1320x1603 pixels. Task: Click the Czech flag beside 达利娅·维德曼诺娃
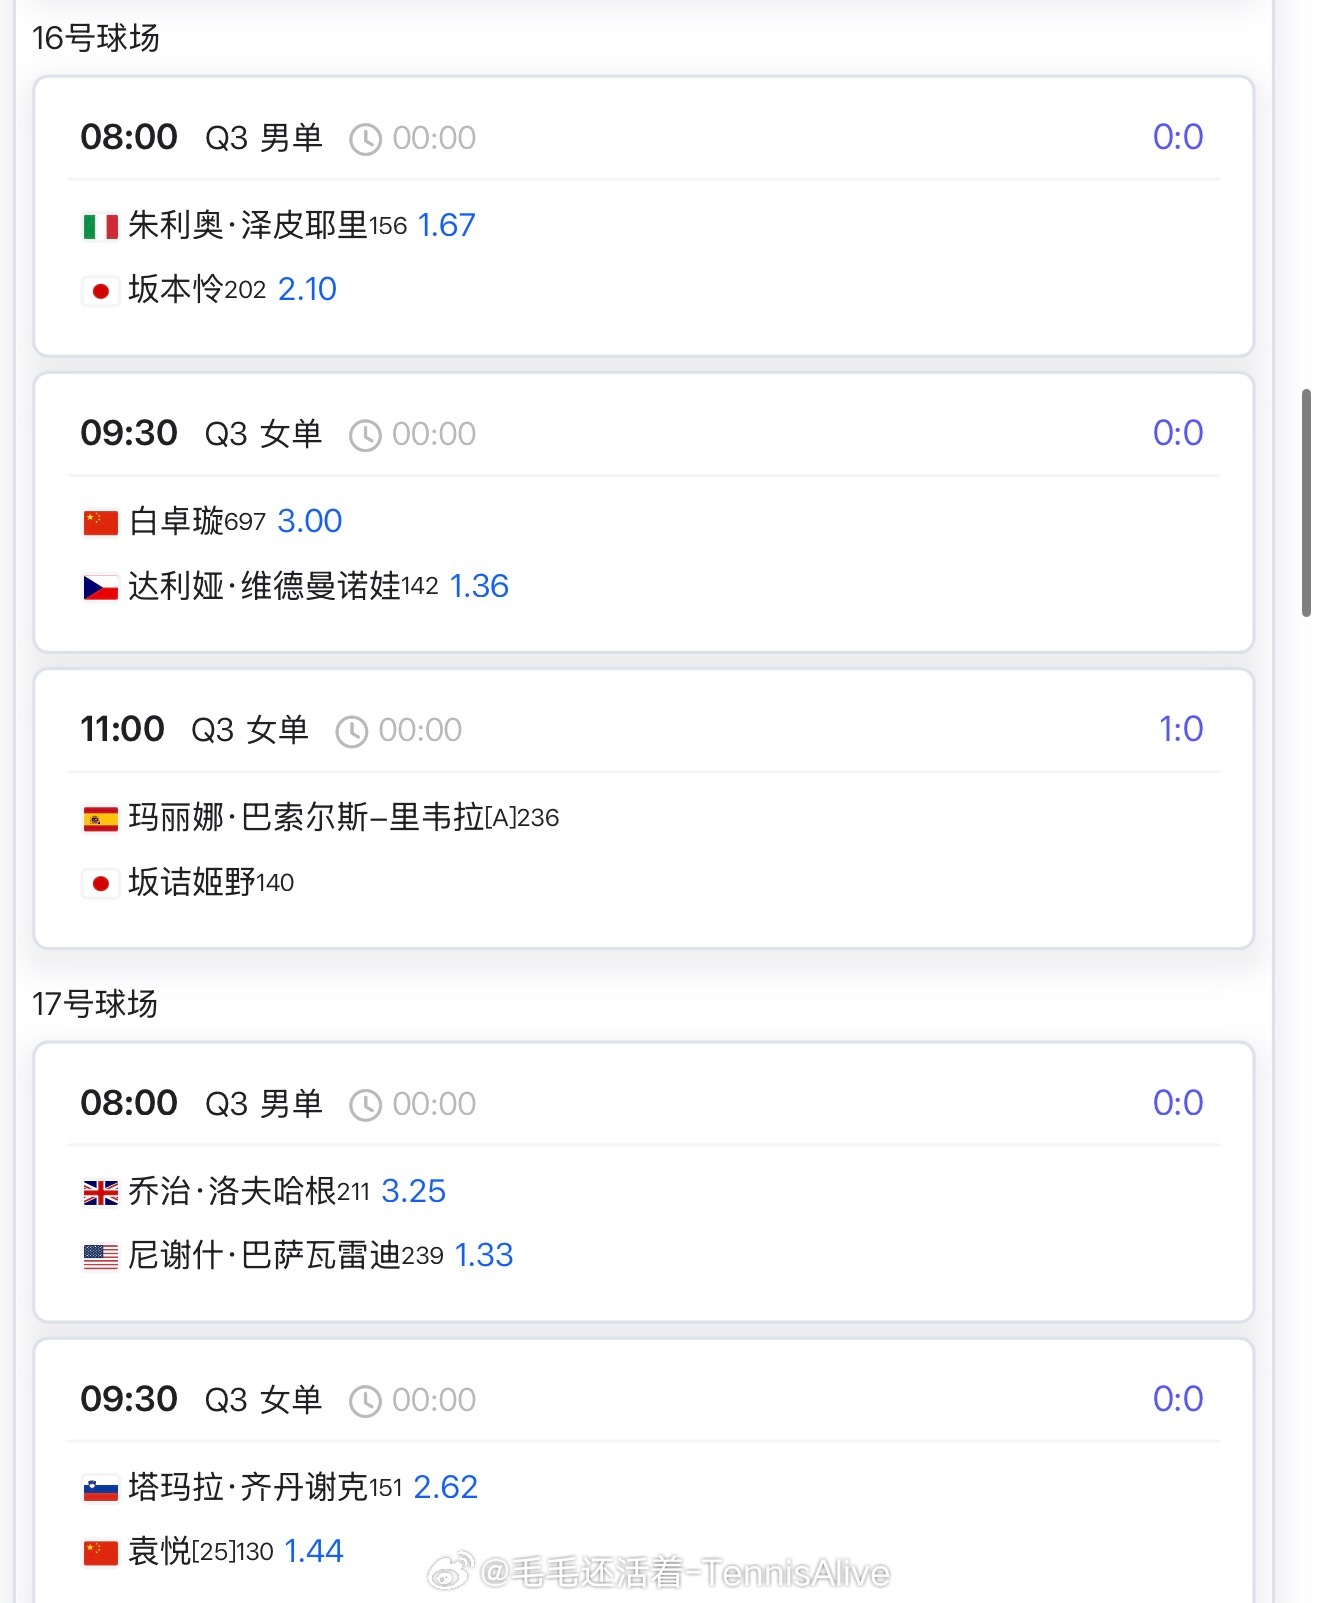(100, 587)
